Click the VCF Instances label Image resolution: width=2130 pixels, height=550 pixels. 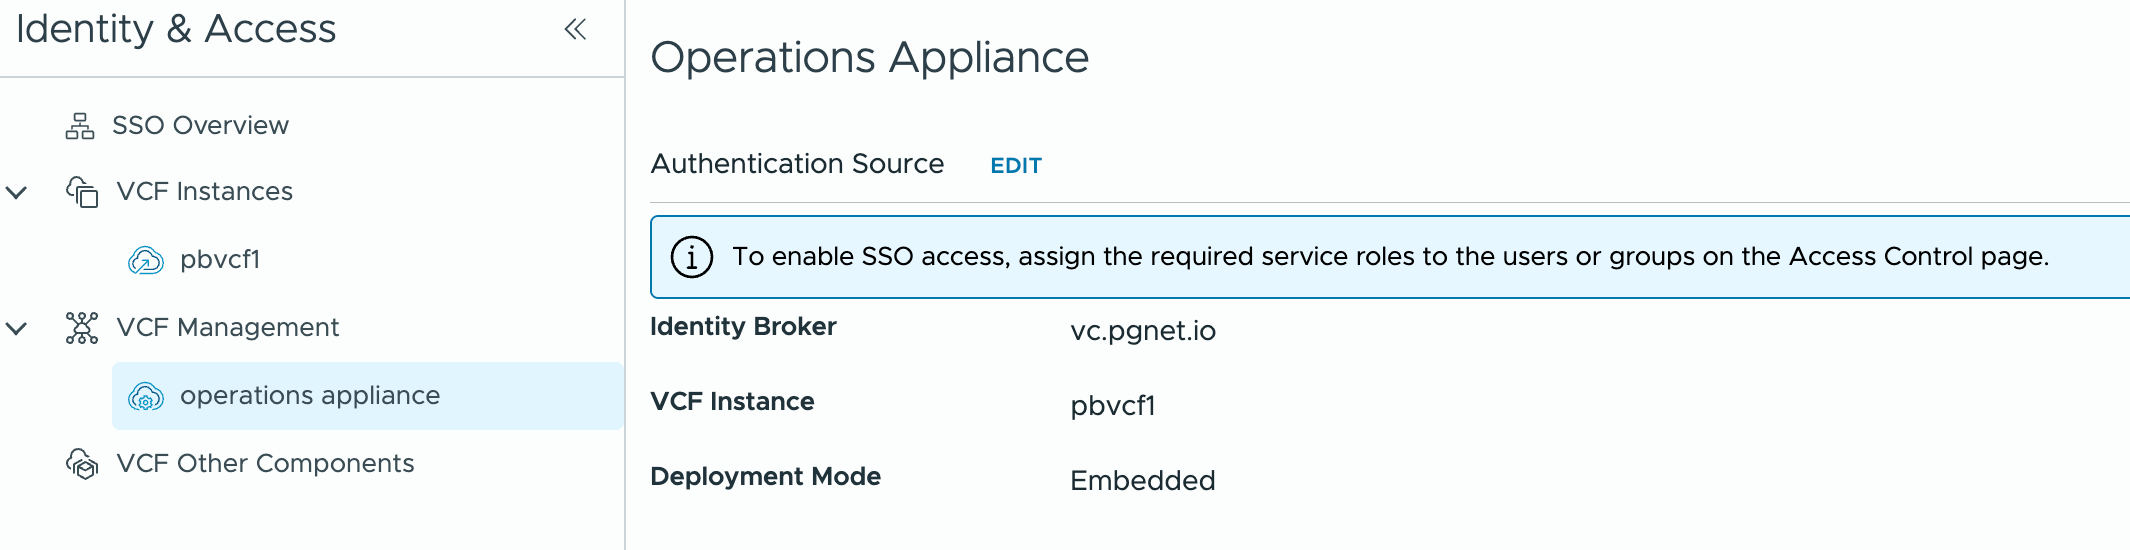tap(204, 192)
